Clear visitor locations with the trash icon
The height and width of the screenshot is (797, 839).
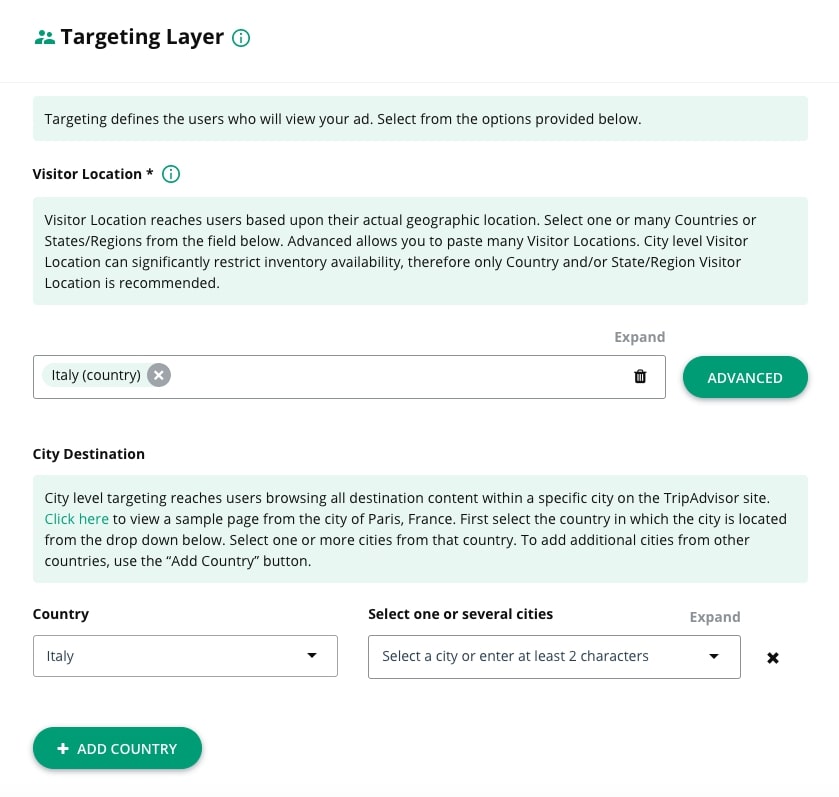point(640,376)
